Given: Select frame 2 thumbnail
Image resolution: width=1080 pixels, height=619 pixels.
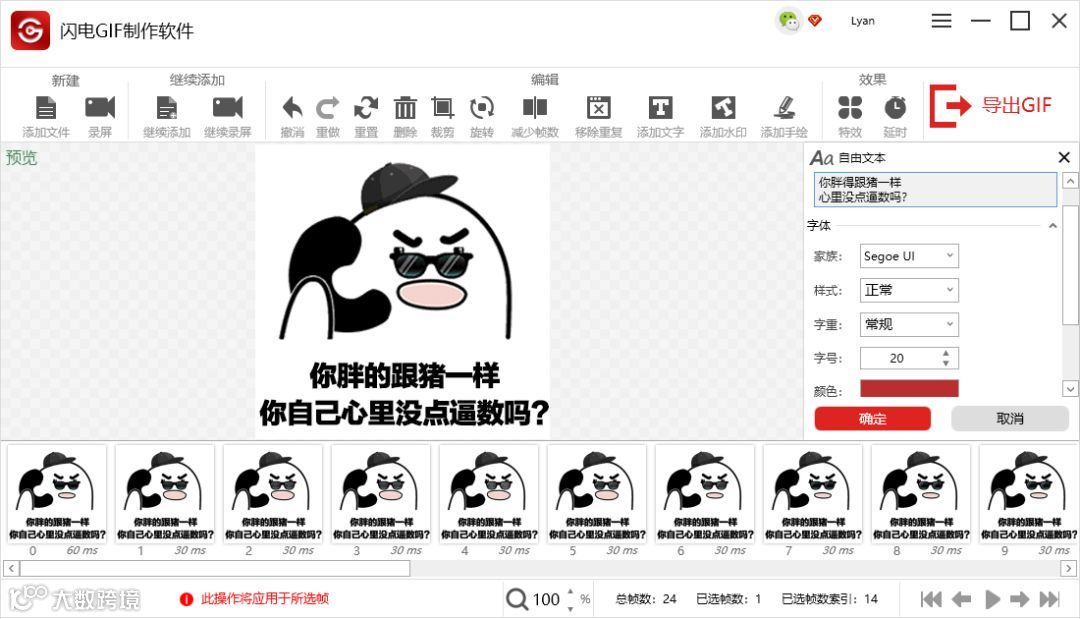Looking at the screenshot, I should [x=273, y=494].
